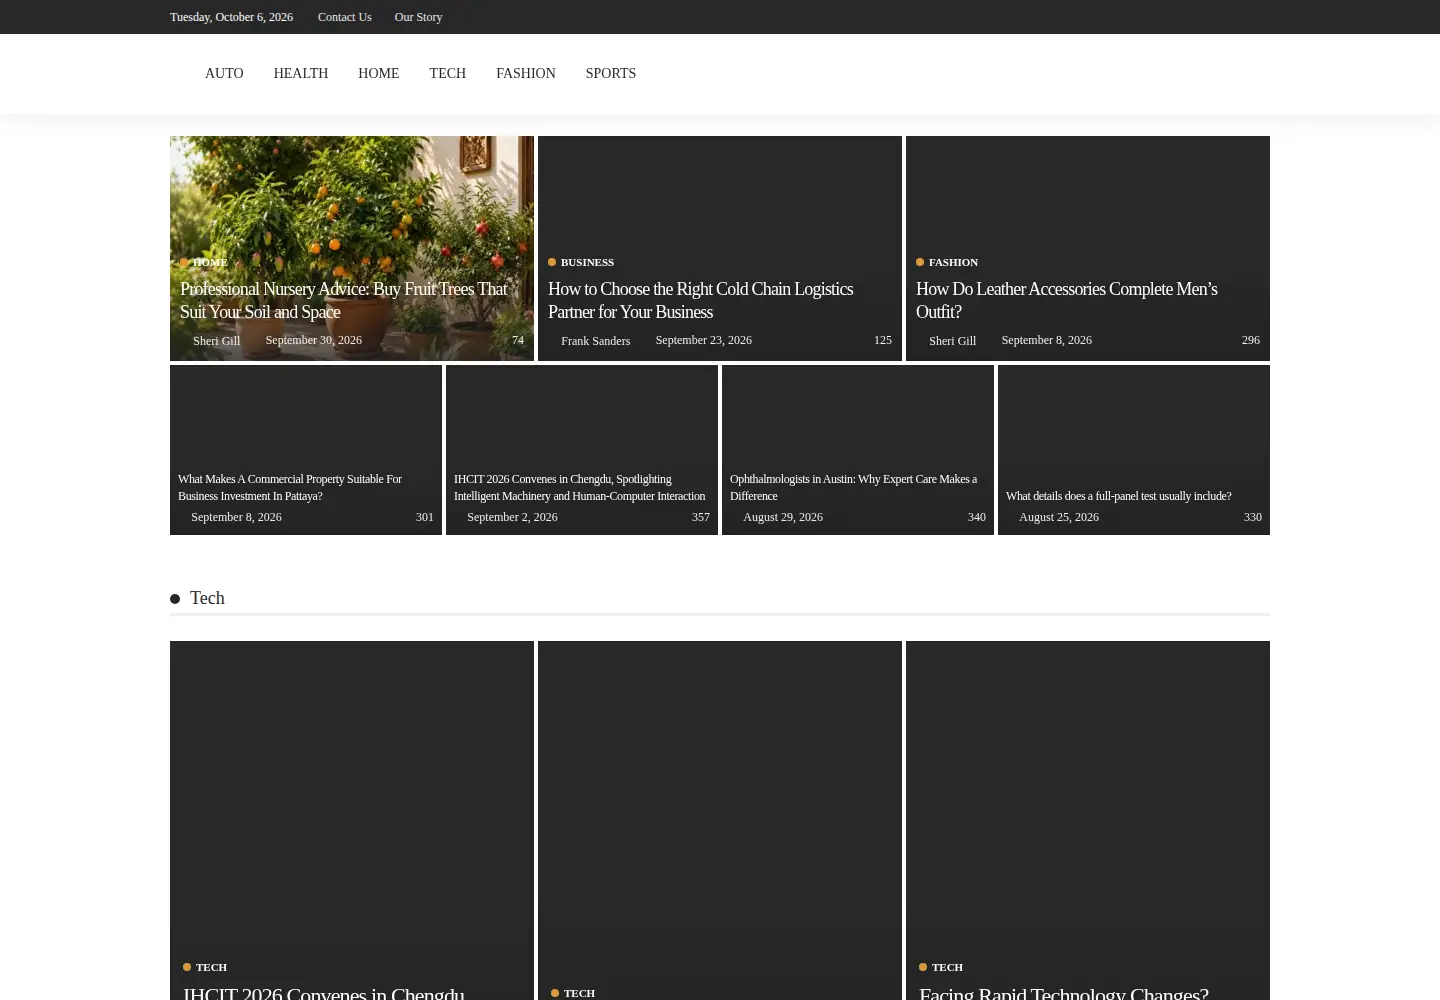Open TECH in the main navigation menu

point(447,73)
